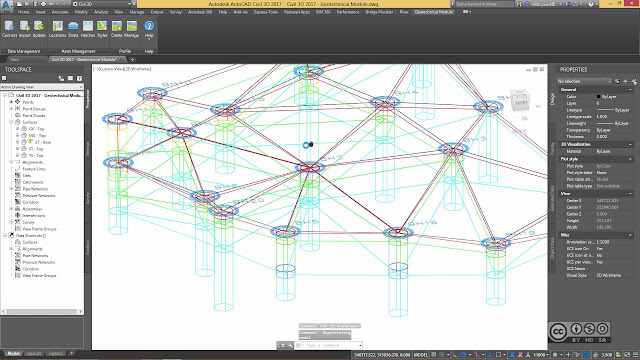Click the Update data icon
The width and height of the screenshot is (640, 360).
pos(39,29)
